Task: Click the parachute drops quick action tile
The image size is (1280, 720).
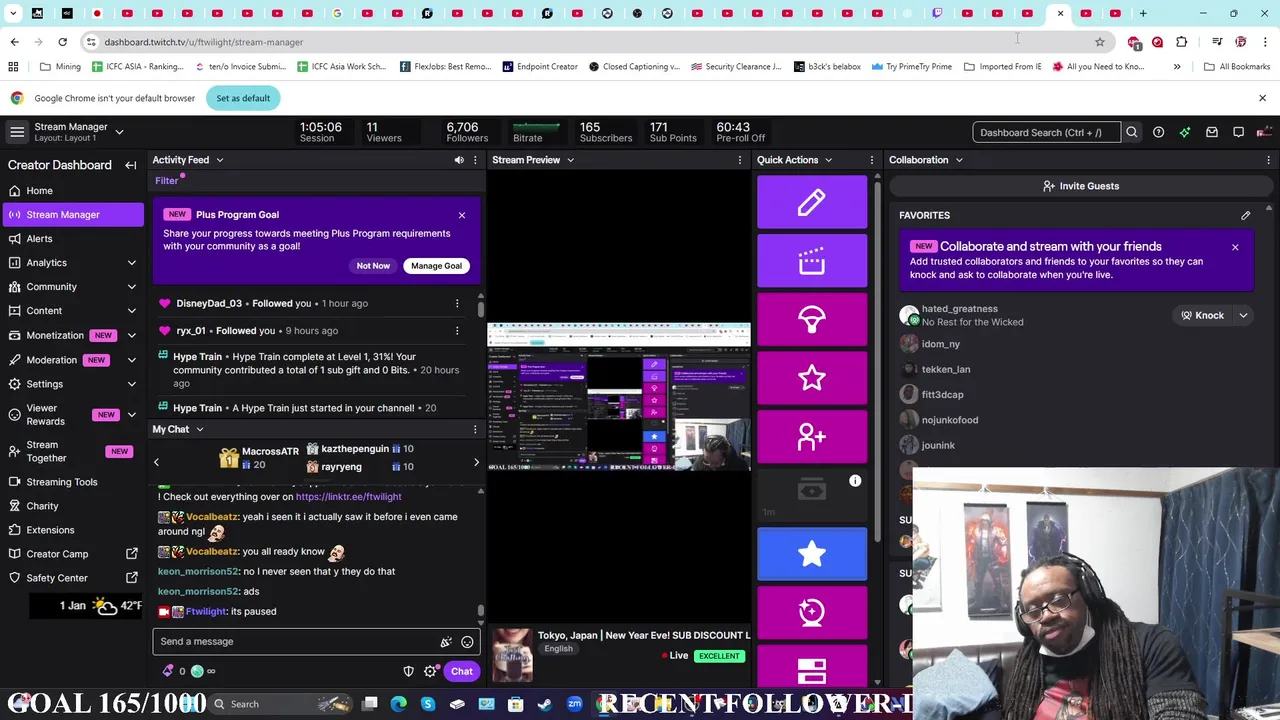Action: pyautogui.click(x=812, y=320)
